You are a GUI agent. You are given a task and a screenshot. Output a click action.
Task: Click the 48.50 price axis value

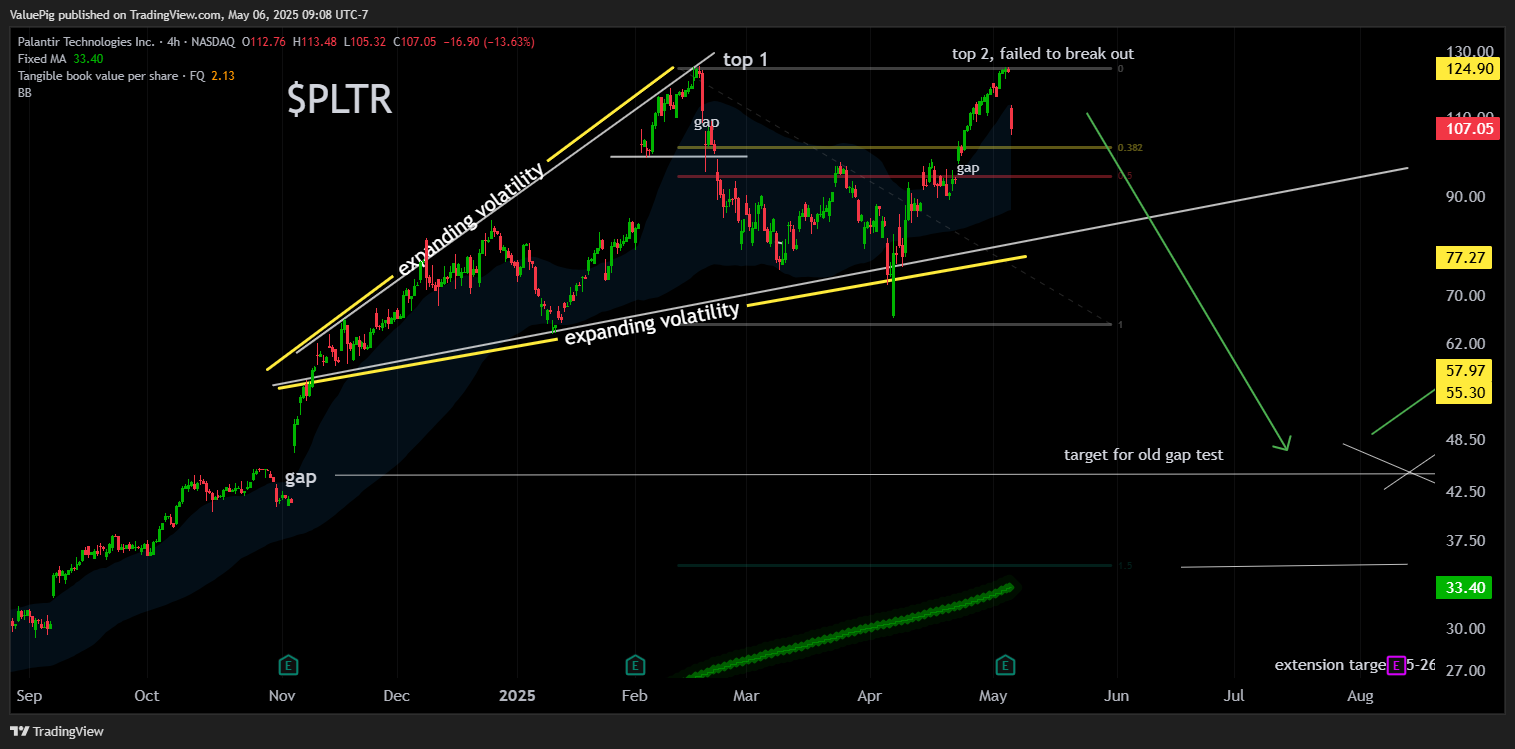click(1466, 440)
